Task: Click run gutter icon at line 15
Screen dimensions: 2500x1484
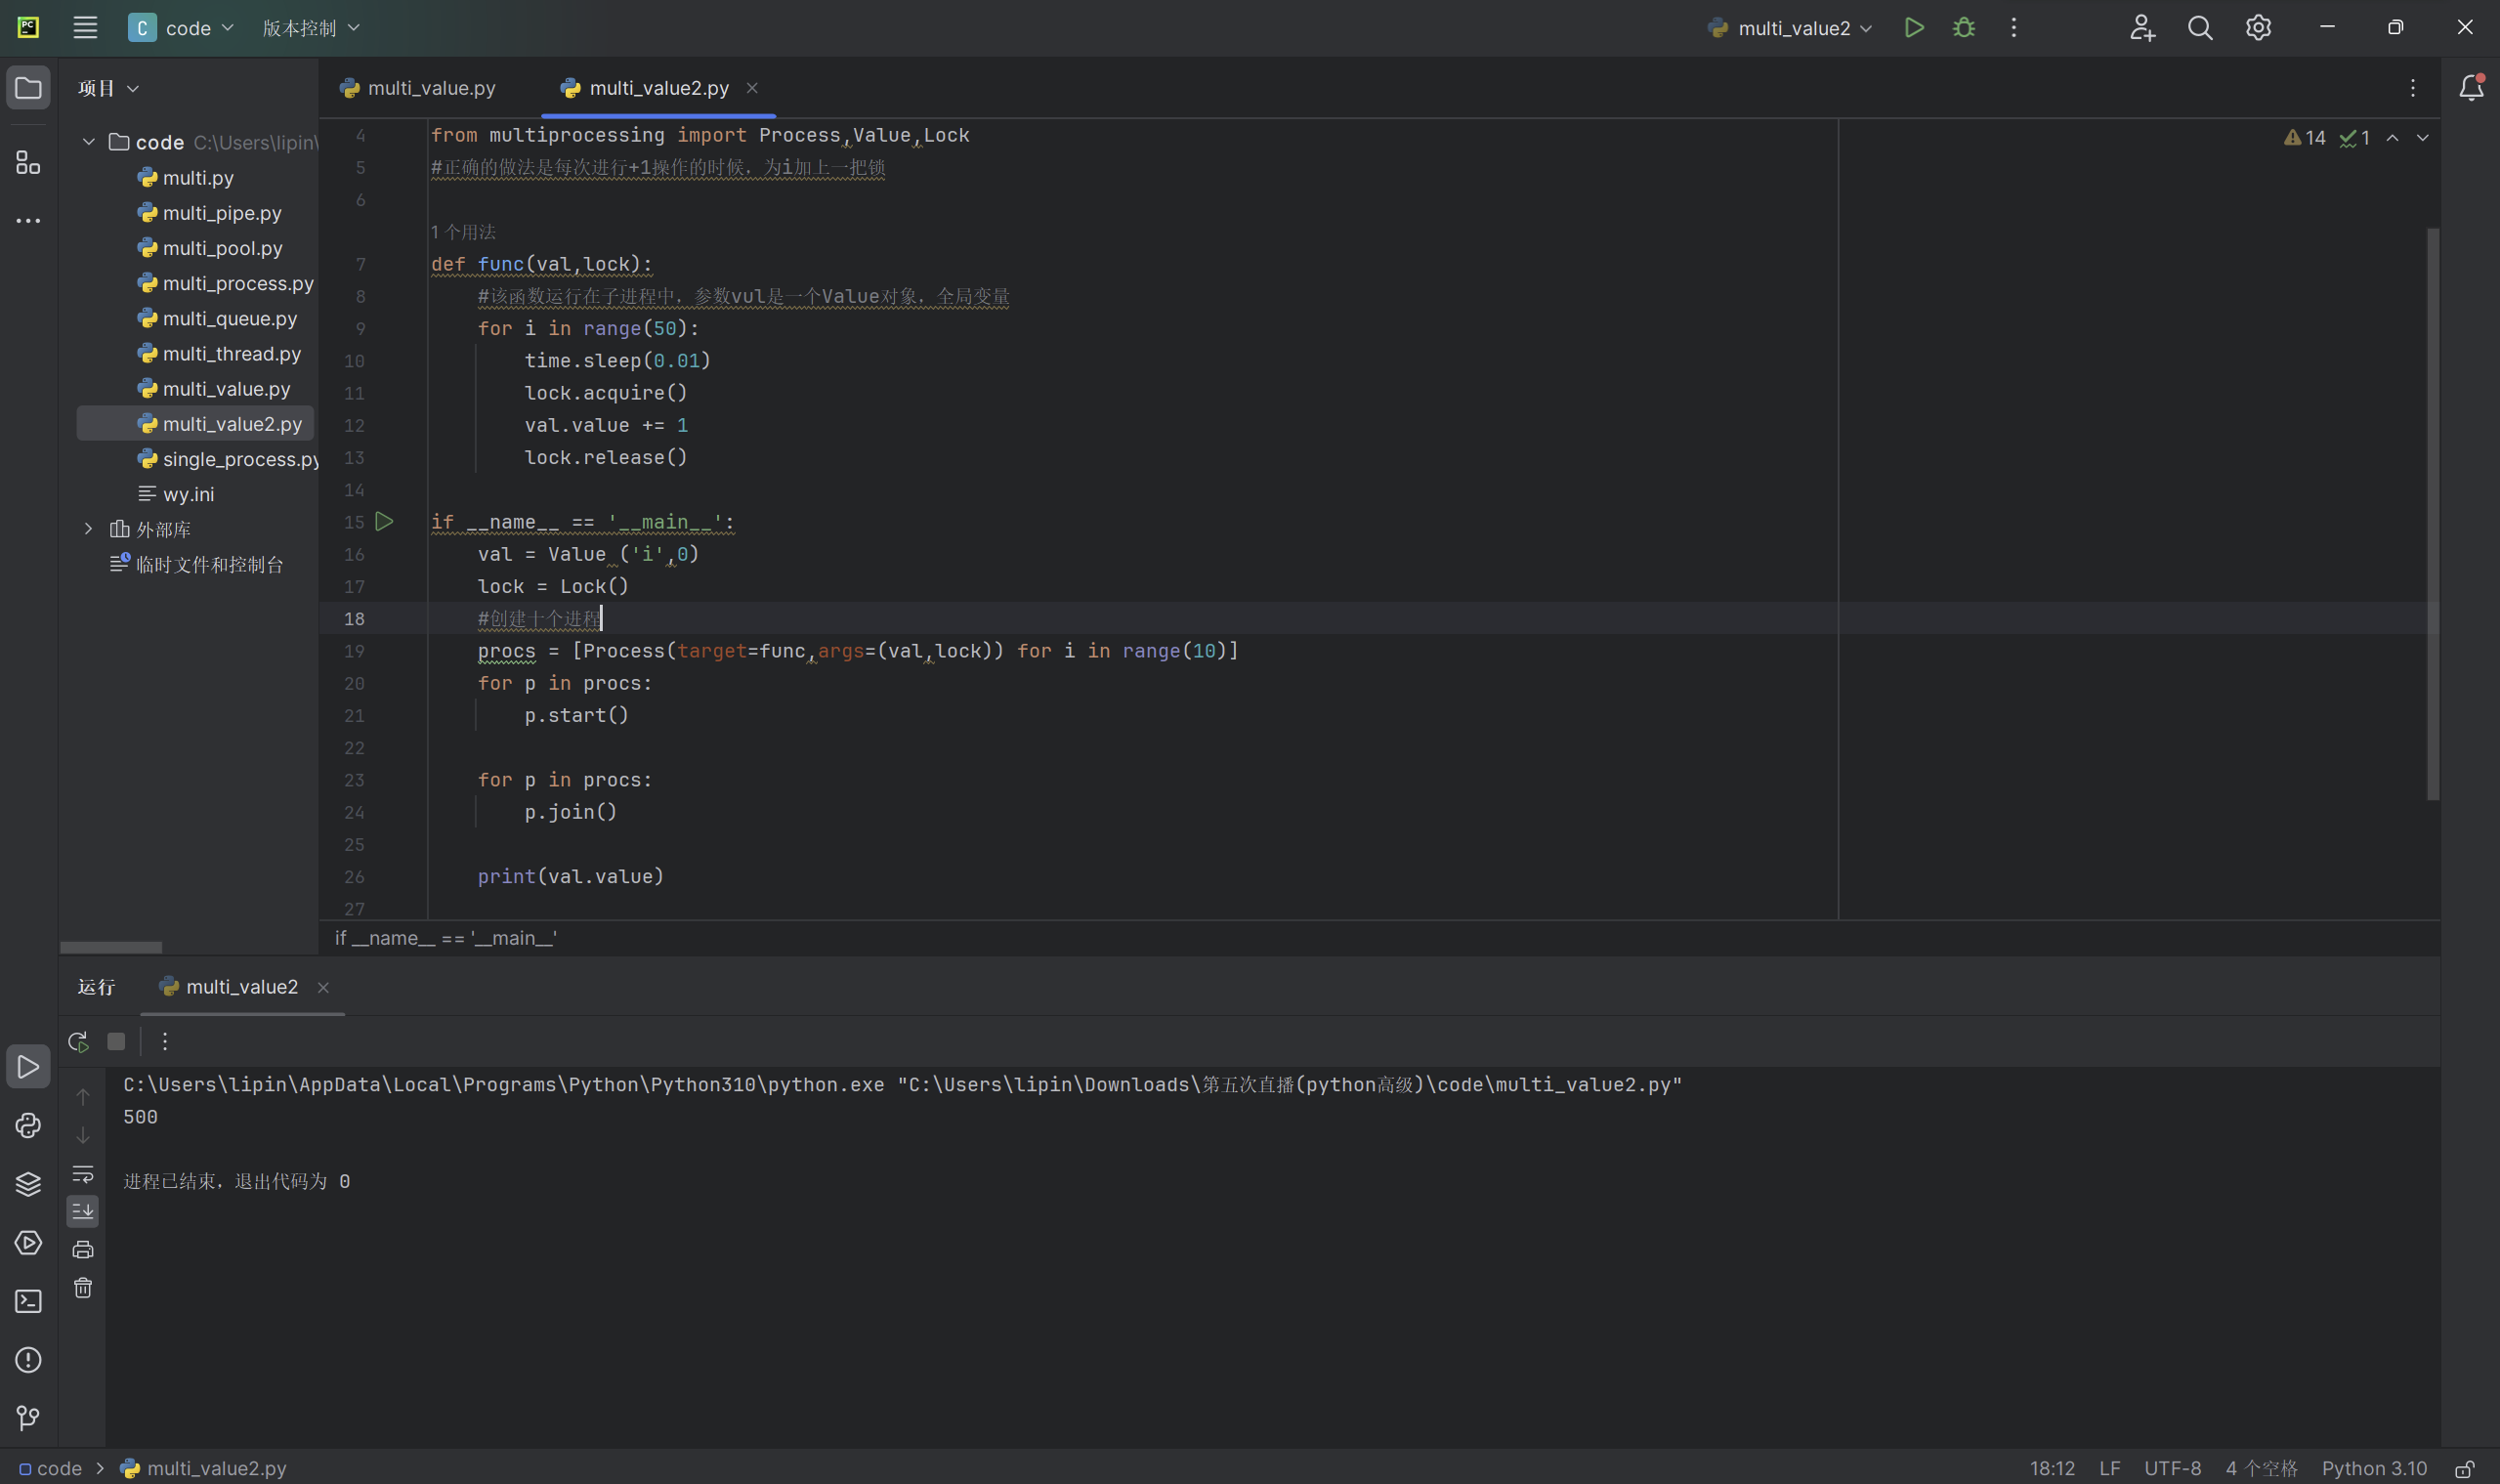Action: click(x=384, y=521)
